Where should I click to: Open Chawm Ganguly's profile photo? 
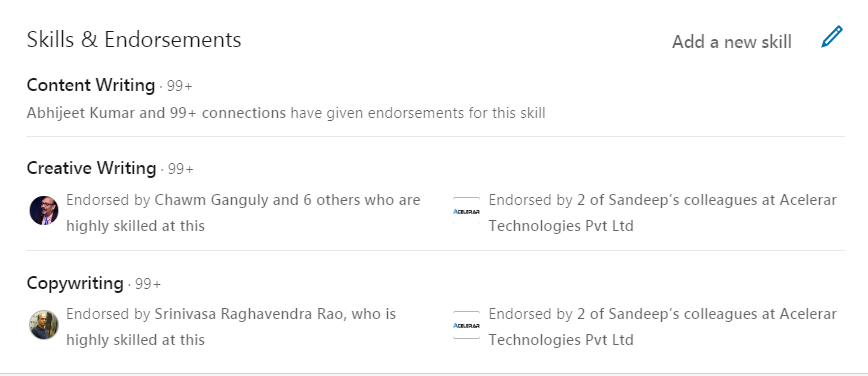[x=44, y=210]
